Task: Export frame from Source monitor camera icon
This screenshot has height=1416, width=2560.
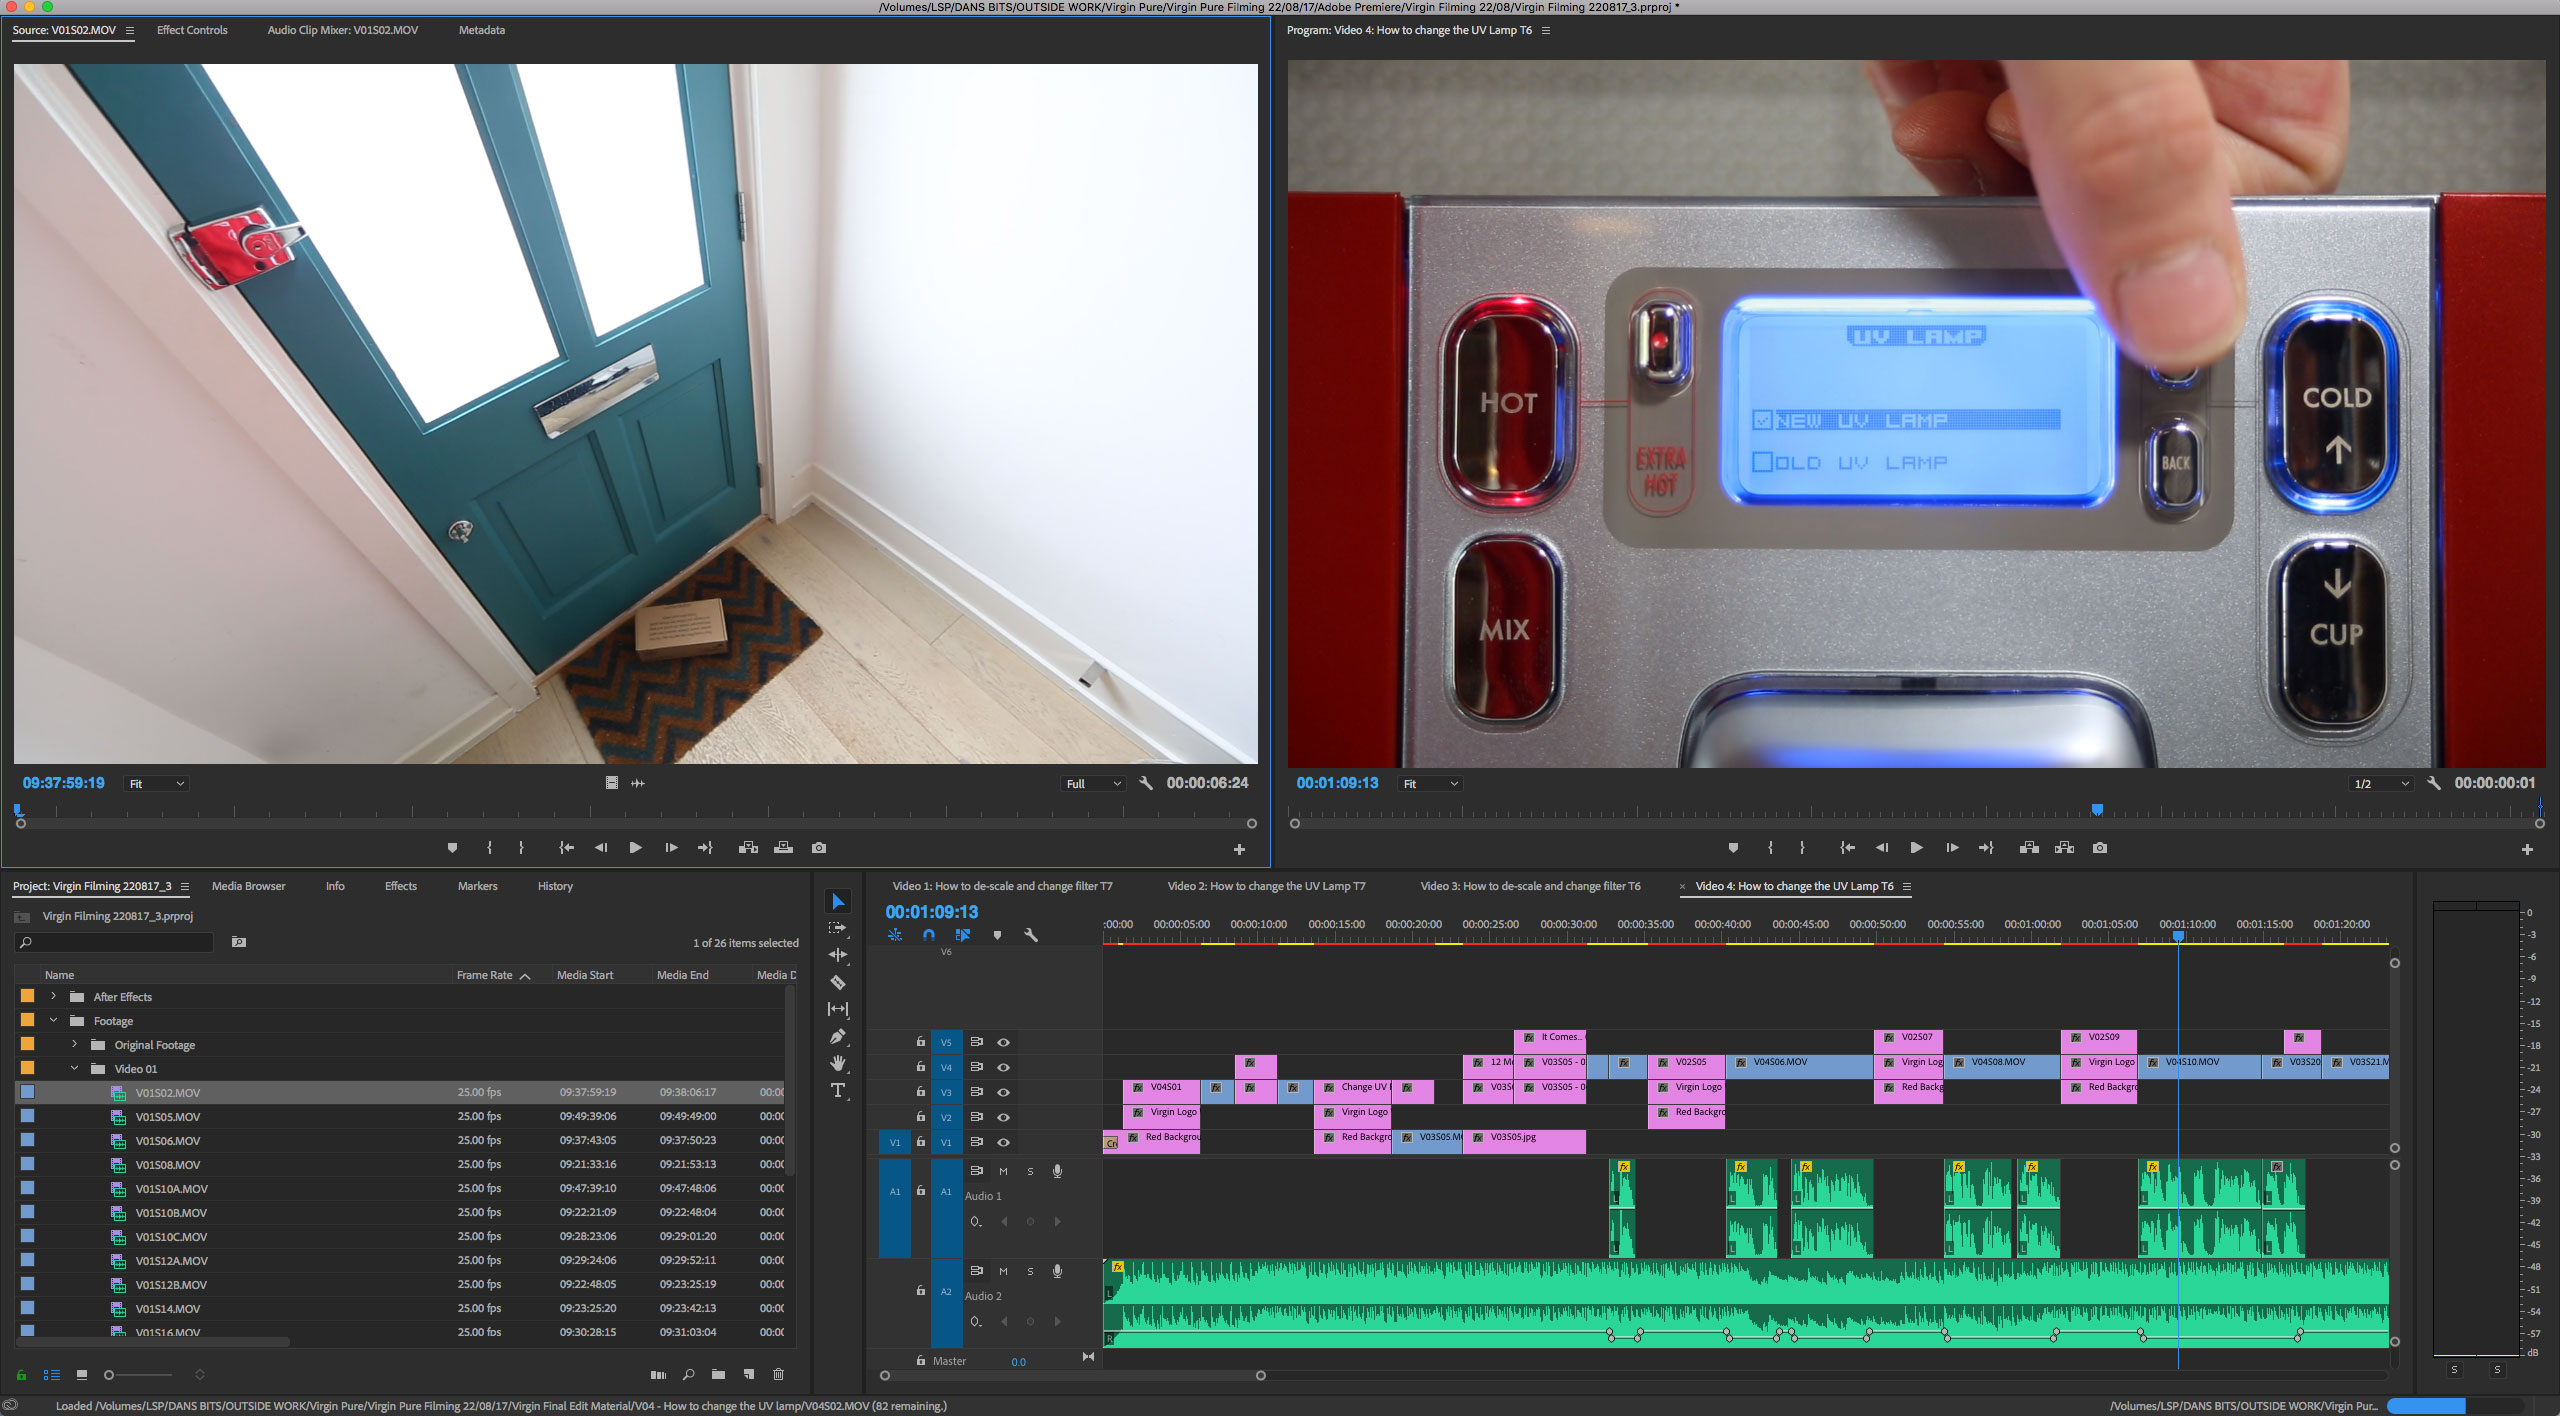Action: coord(819,848)
